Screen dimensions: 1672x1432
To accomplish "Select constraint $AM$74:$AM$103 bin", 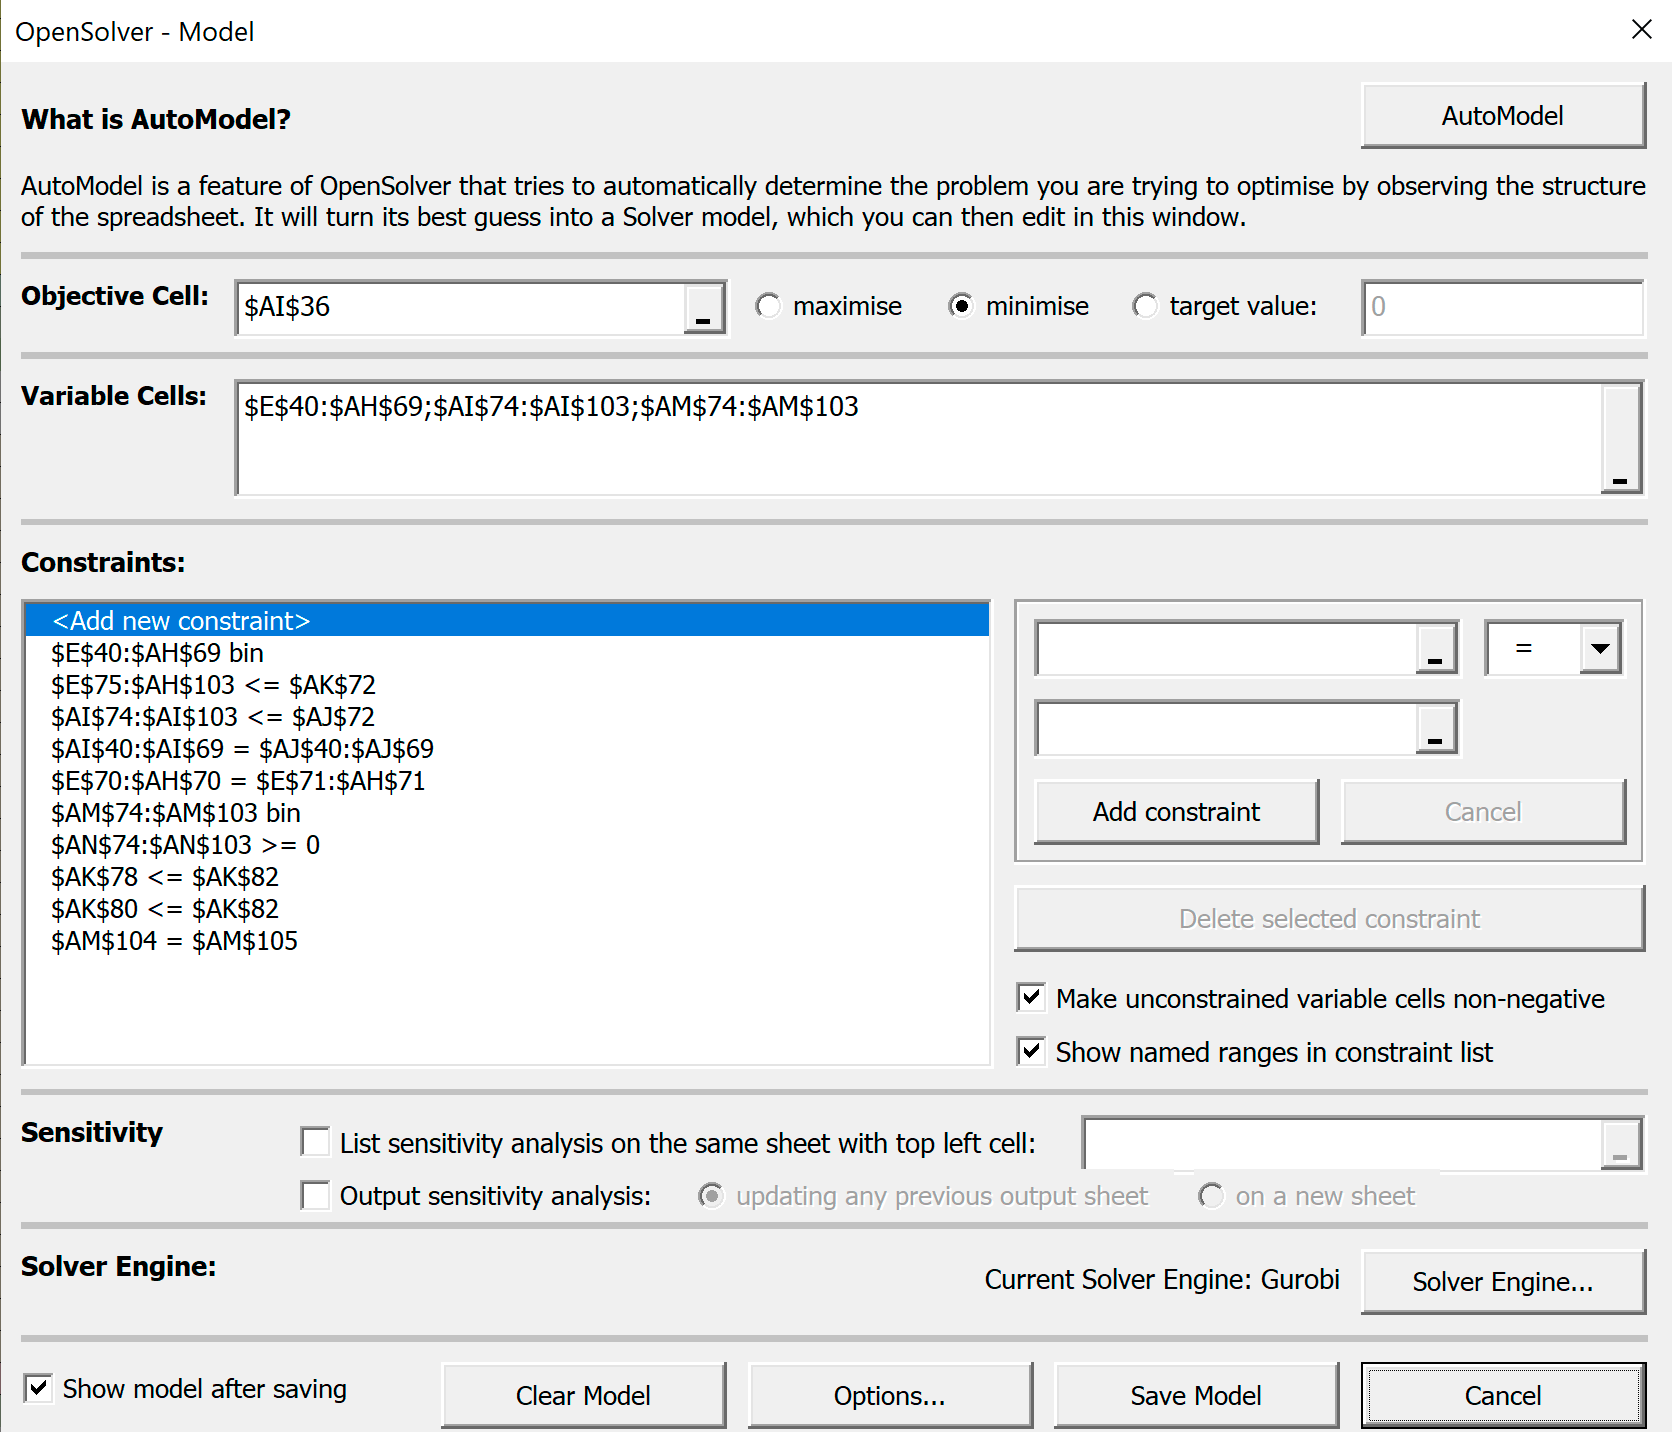I will [x=507, y=813].
